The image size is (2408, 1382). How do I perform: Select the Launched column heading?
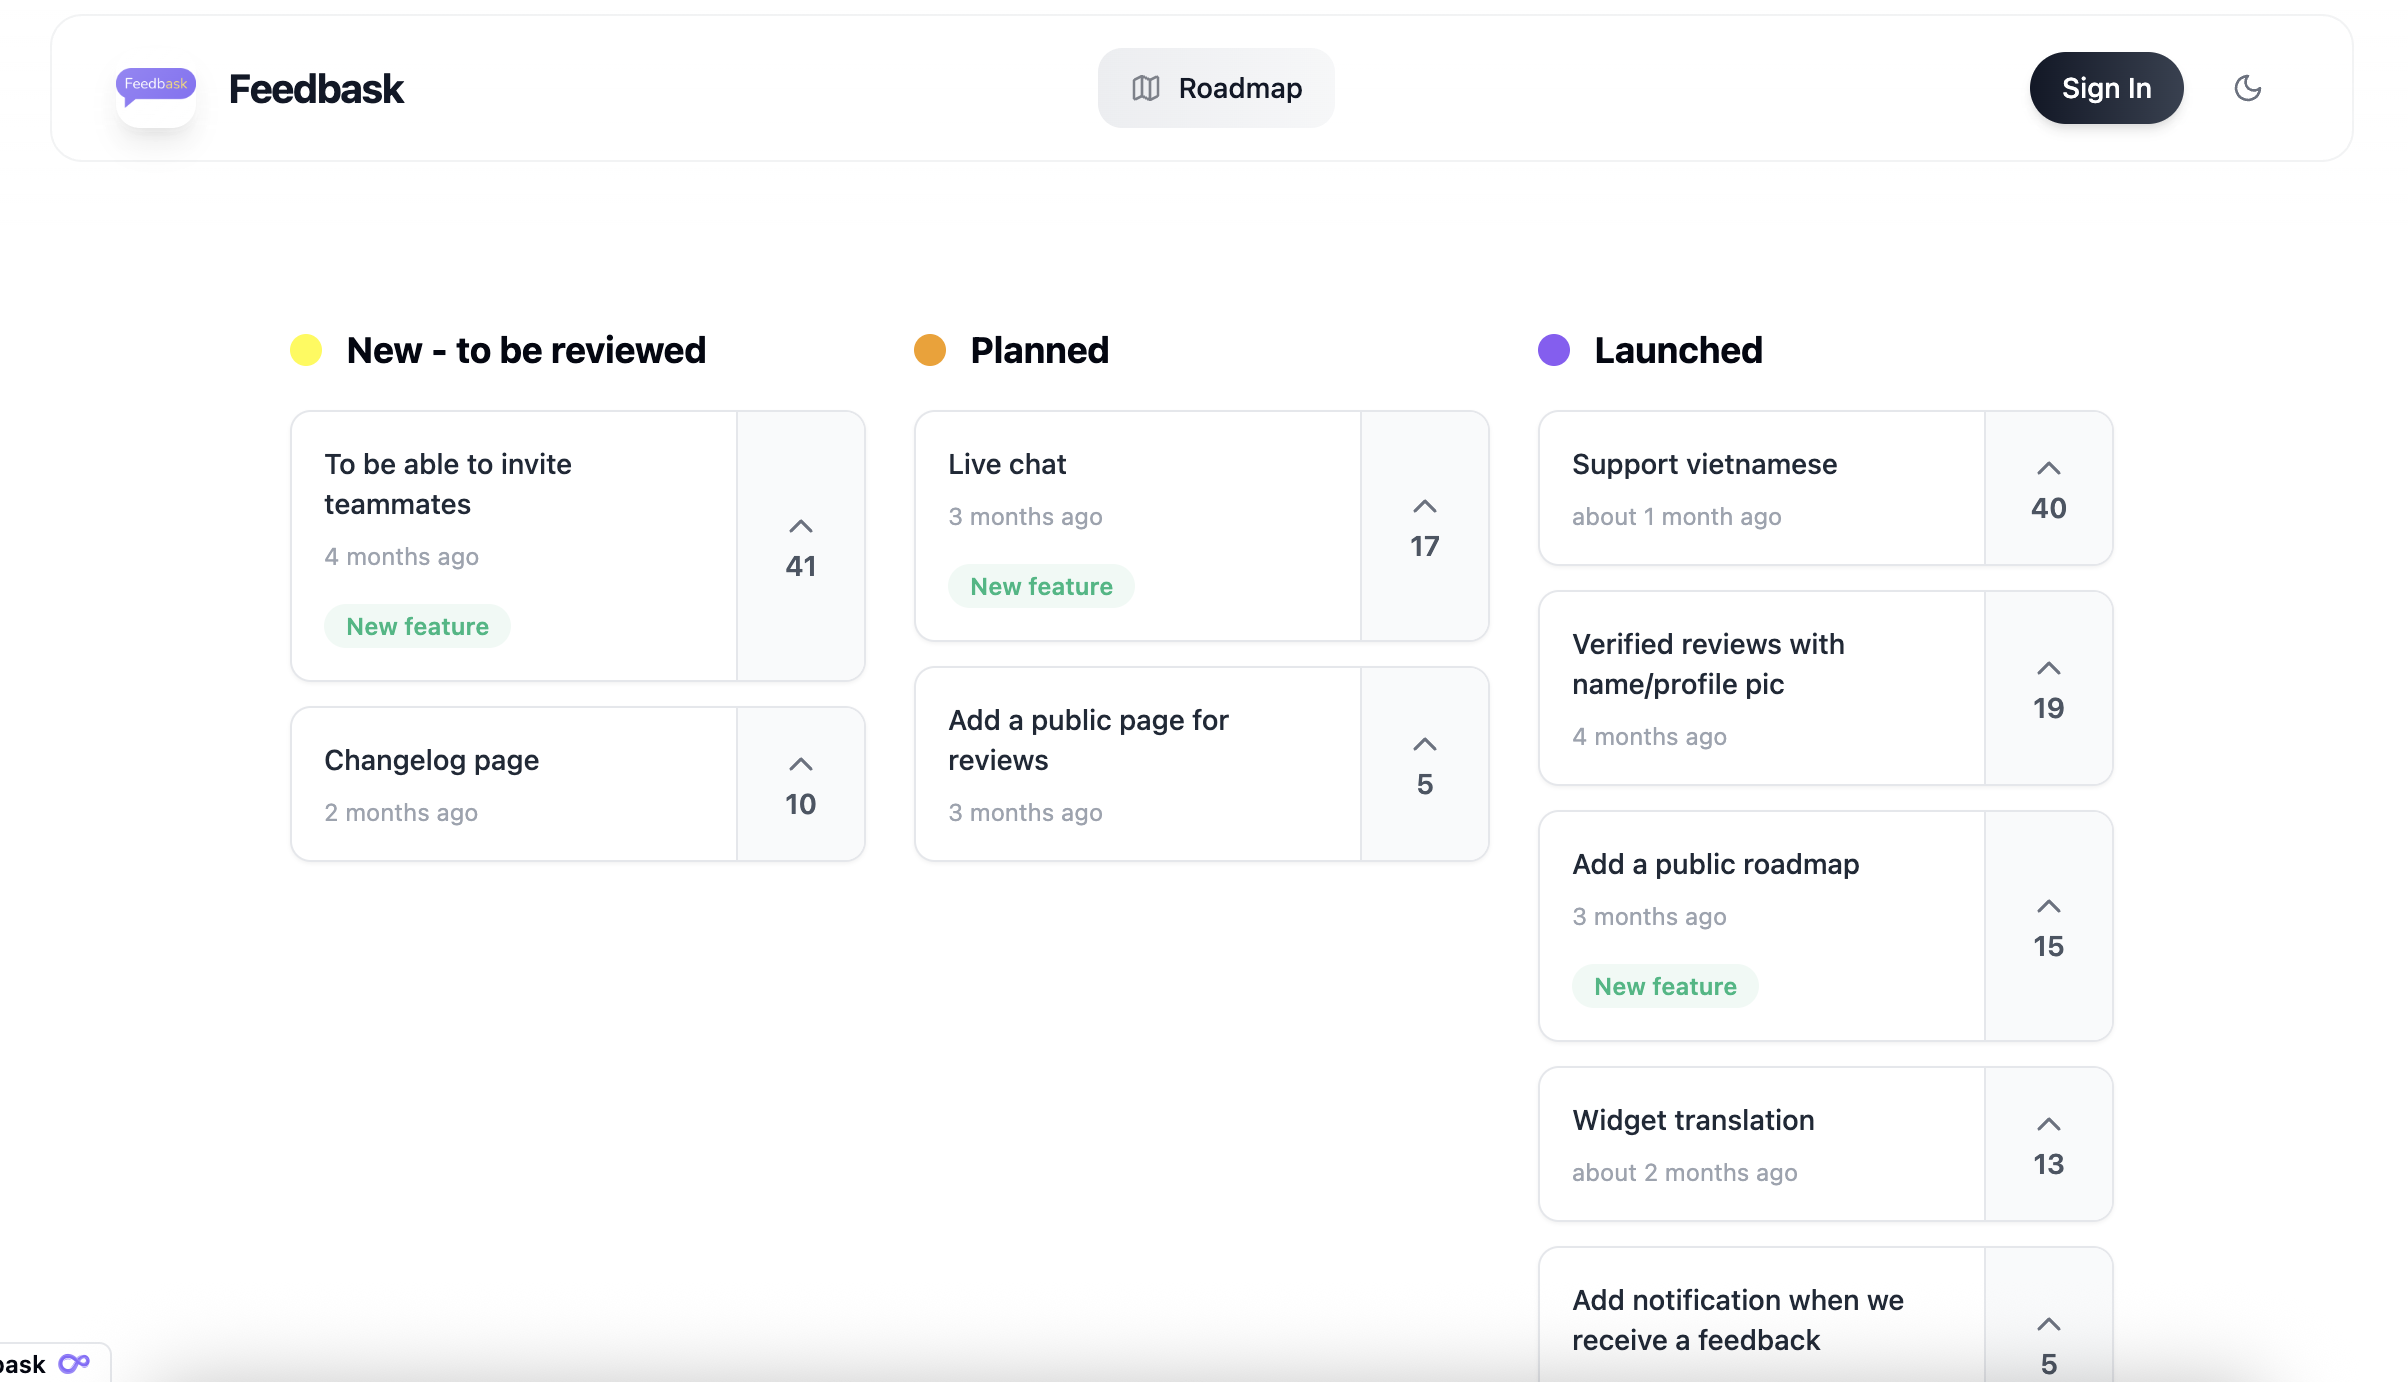(1677, 350)
